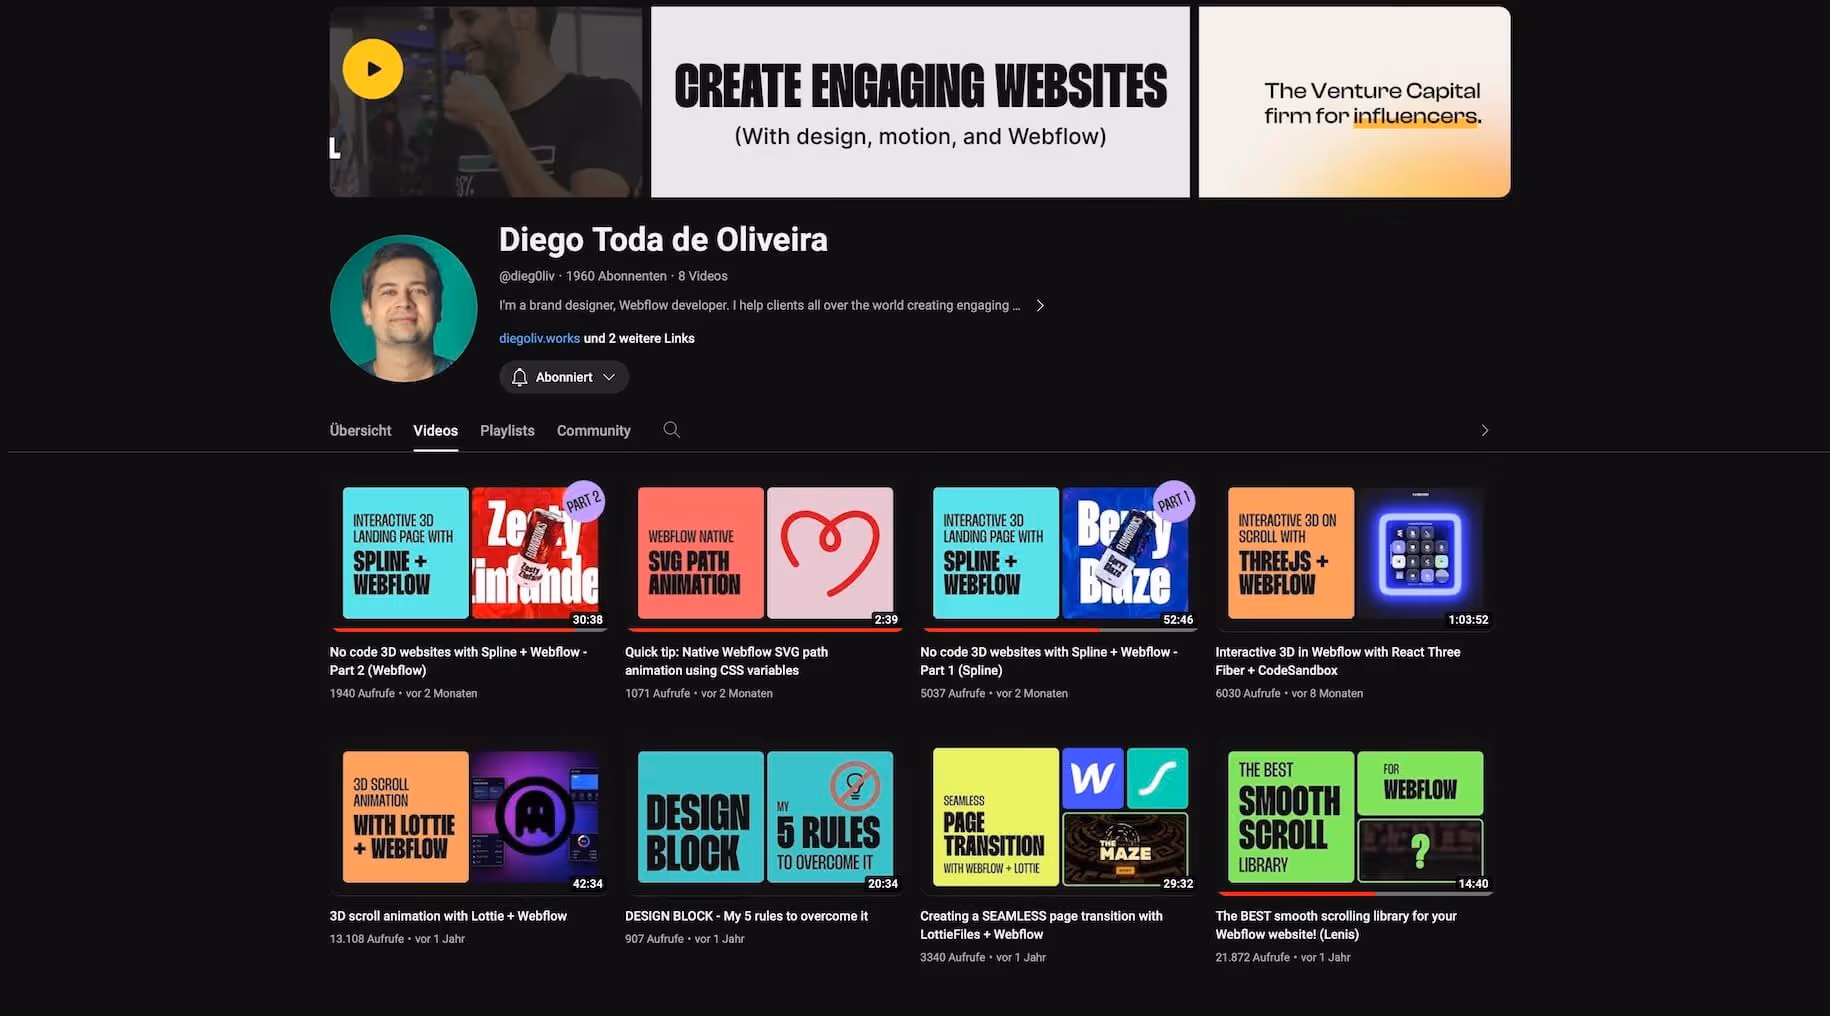Image resolution: width=1830 pixels, height=1016 pixels.
Task: Click '6030 Aufrufe • vor 8 Monaten' text
Action: [1289, 694]
